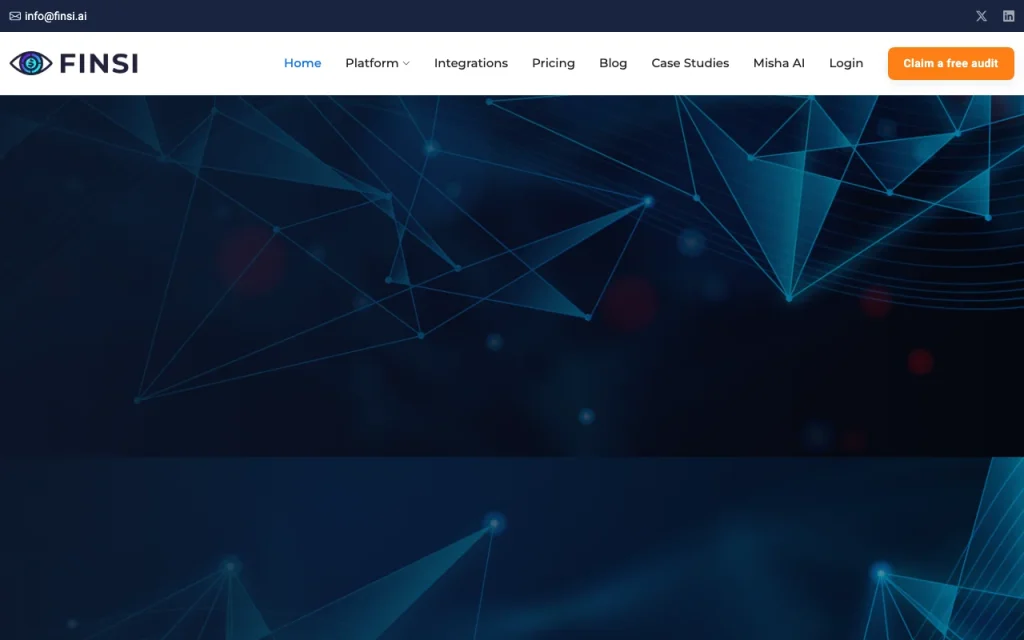Open the LinkedIn social icon

(1008, 16)
